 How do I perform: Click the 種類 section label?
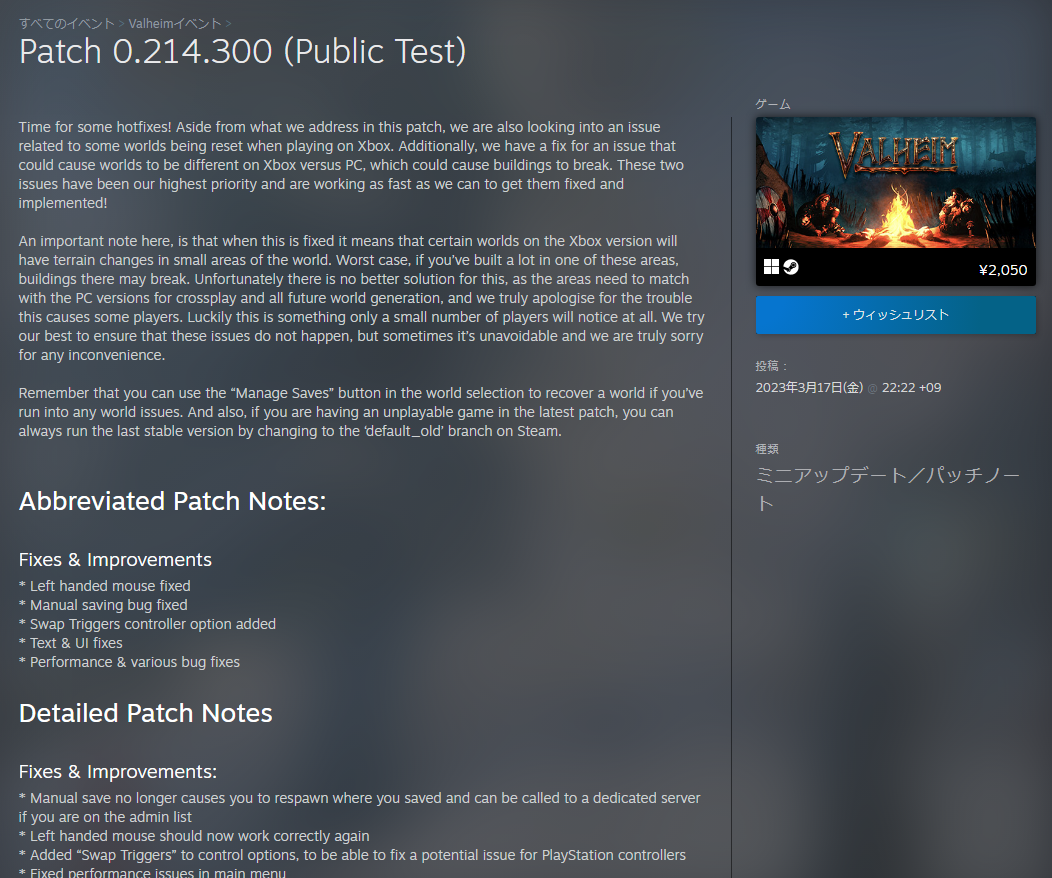pos(767,449)
